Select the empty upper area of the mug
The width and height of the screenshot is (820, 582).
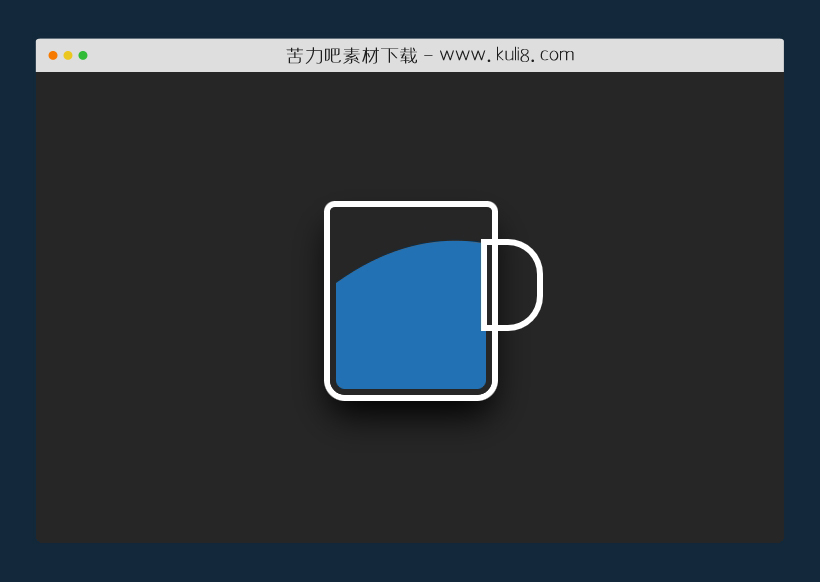(x=380, y=222)
